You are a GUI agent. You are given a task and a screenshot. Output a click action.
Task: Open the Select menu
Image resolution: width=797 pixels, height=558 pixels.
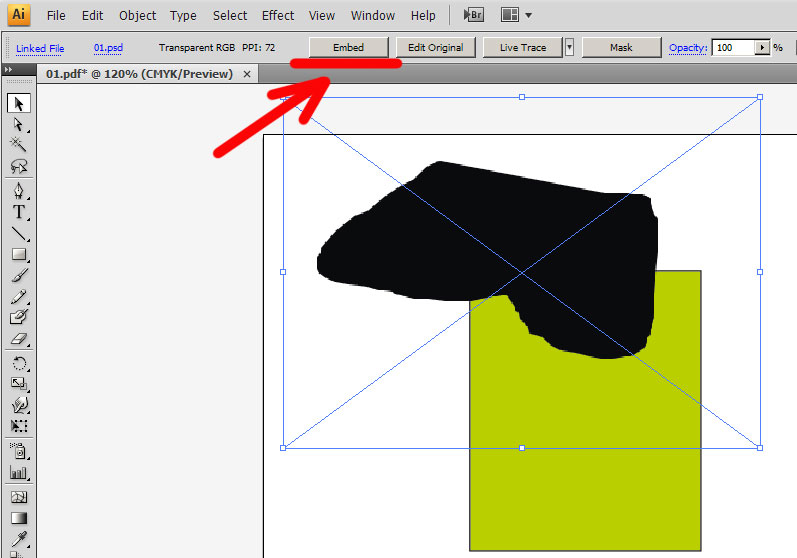click(230, 16)
